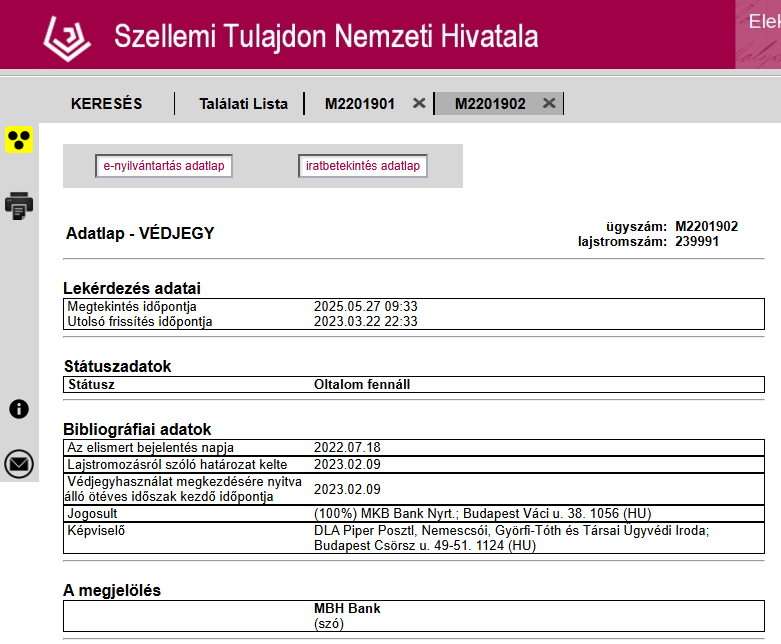Viewport: 781px width, 644px height.
Task: Click the iratbetekintés adatlap button
Action: (x=363, y=166)
